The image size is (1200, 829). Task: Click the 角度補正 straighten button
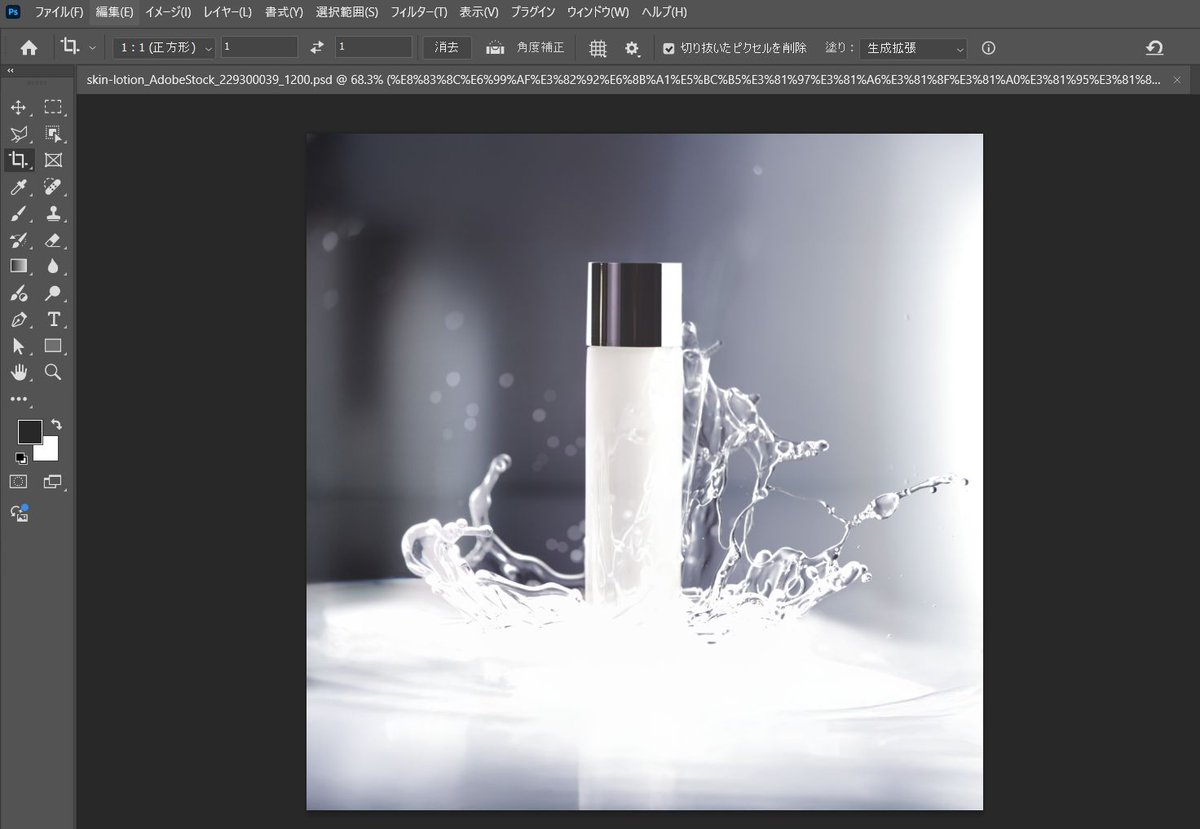click(x=529, y=47)
